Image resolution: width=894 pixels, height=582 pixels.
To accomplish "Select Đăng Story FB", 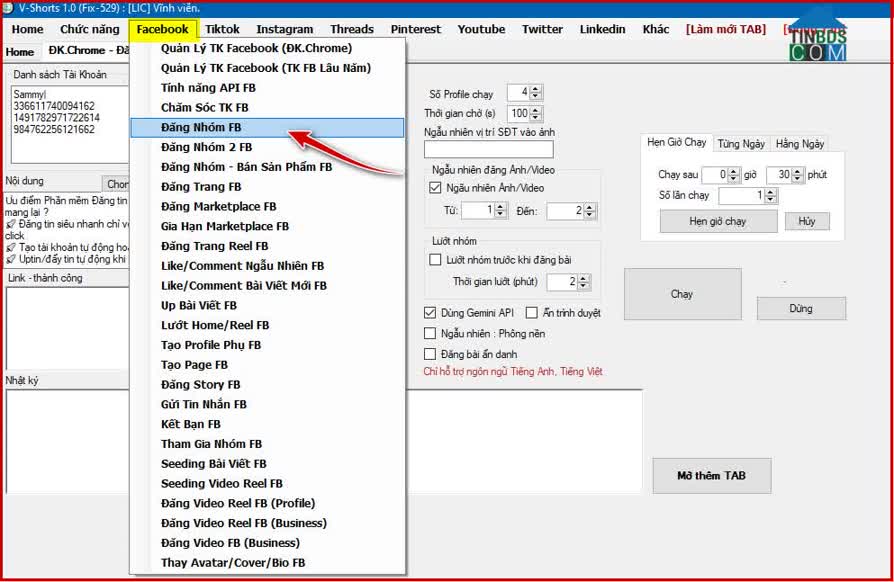I will click(268, 385).
